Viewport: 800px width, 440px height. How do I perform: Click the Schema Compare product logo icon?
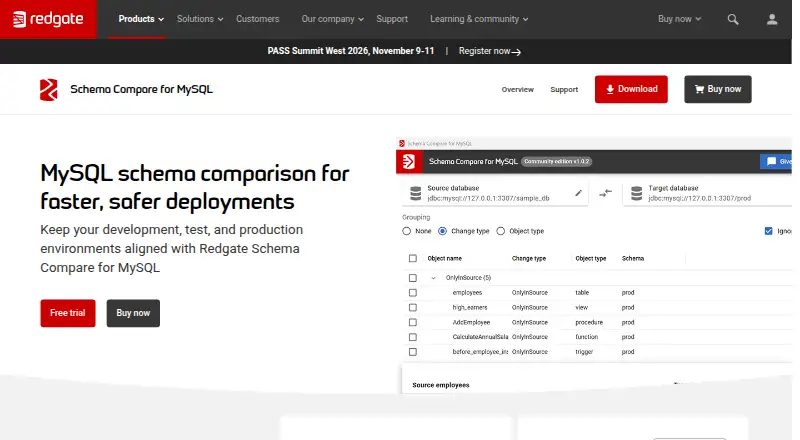(x=49, y=89)
